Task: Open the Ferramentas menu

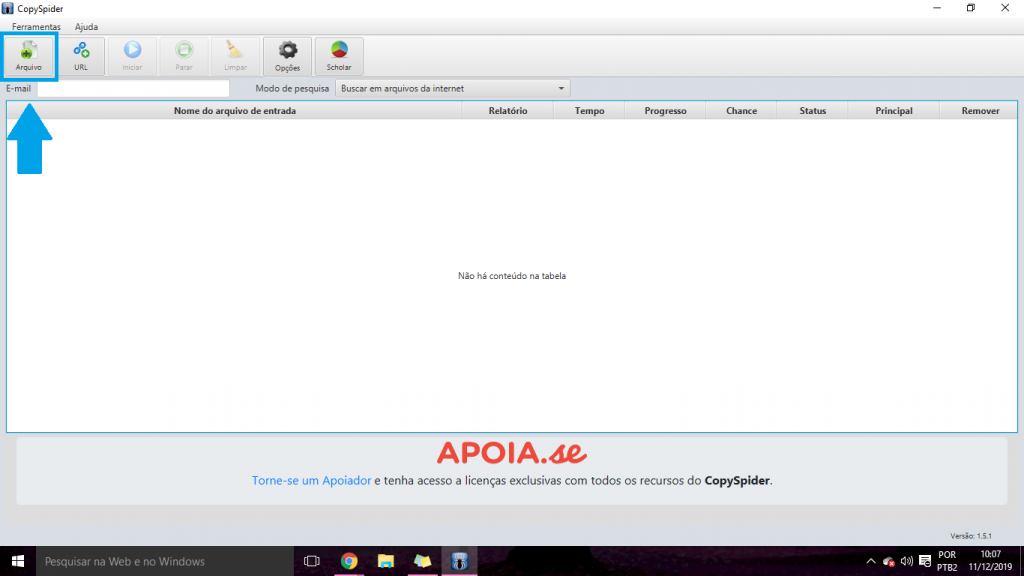Action: pyautogui.click(x=36, y=27)
